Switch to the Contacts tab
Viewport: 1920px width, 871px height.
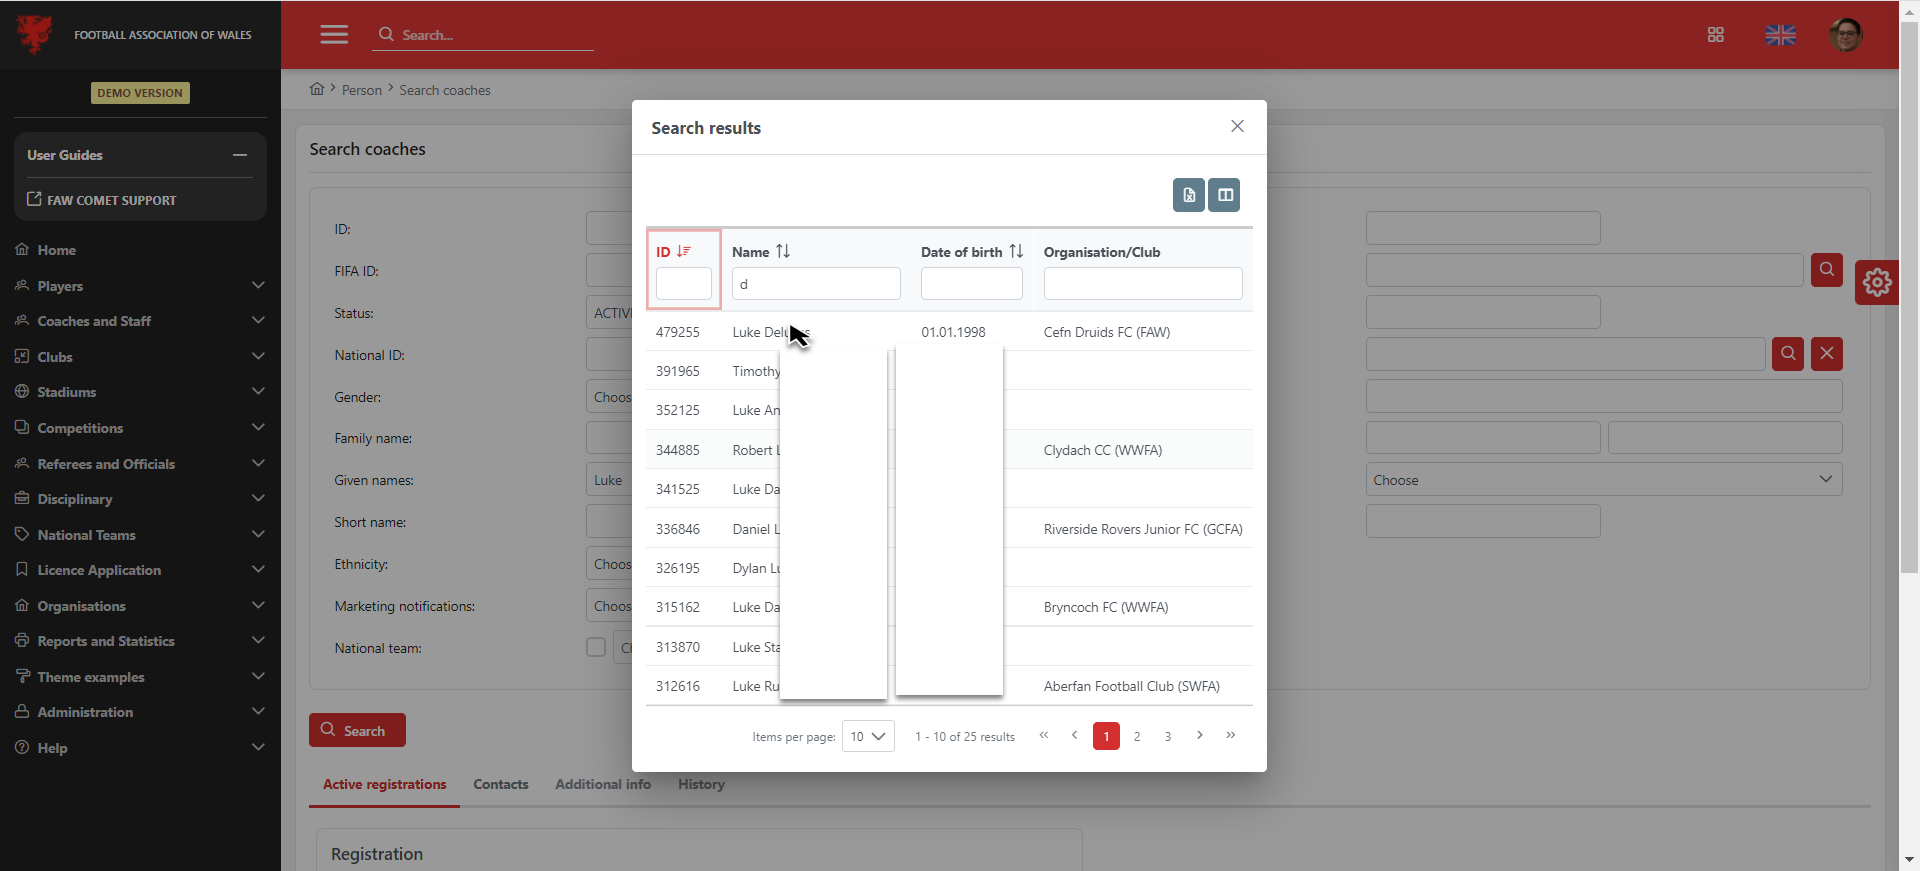[x=500, y=785]
